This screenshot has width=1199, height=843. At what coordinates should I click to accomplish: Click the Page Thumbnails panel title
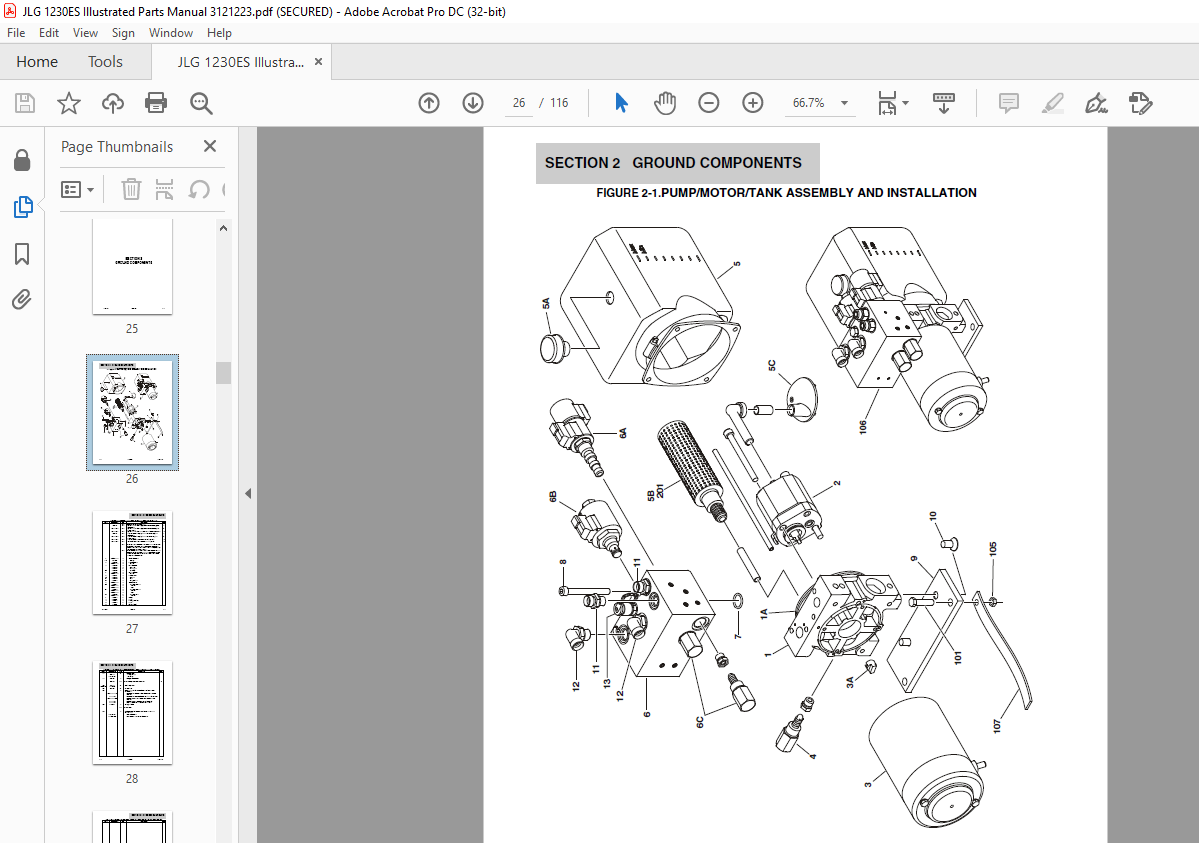117,147
